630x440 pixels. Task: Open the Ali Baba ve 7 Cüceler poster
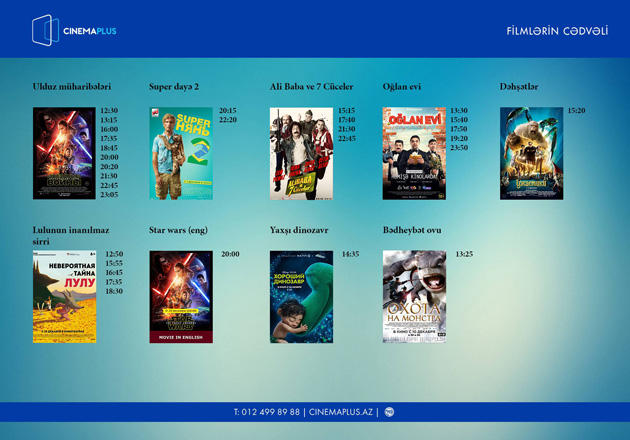[x=301, y=153]
